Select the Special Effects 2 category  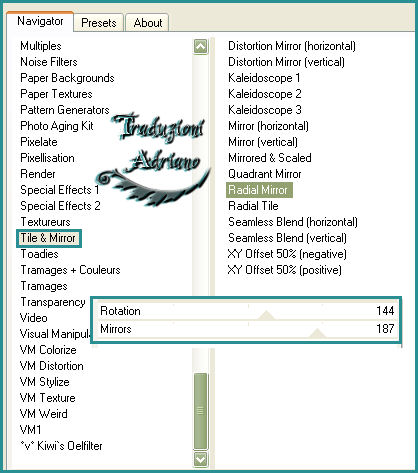pos(60,206)
